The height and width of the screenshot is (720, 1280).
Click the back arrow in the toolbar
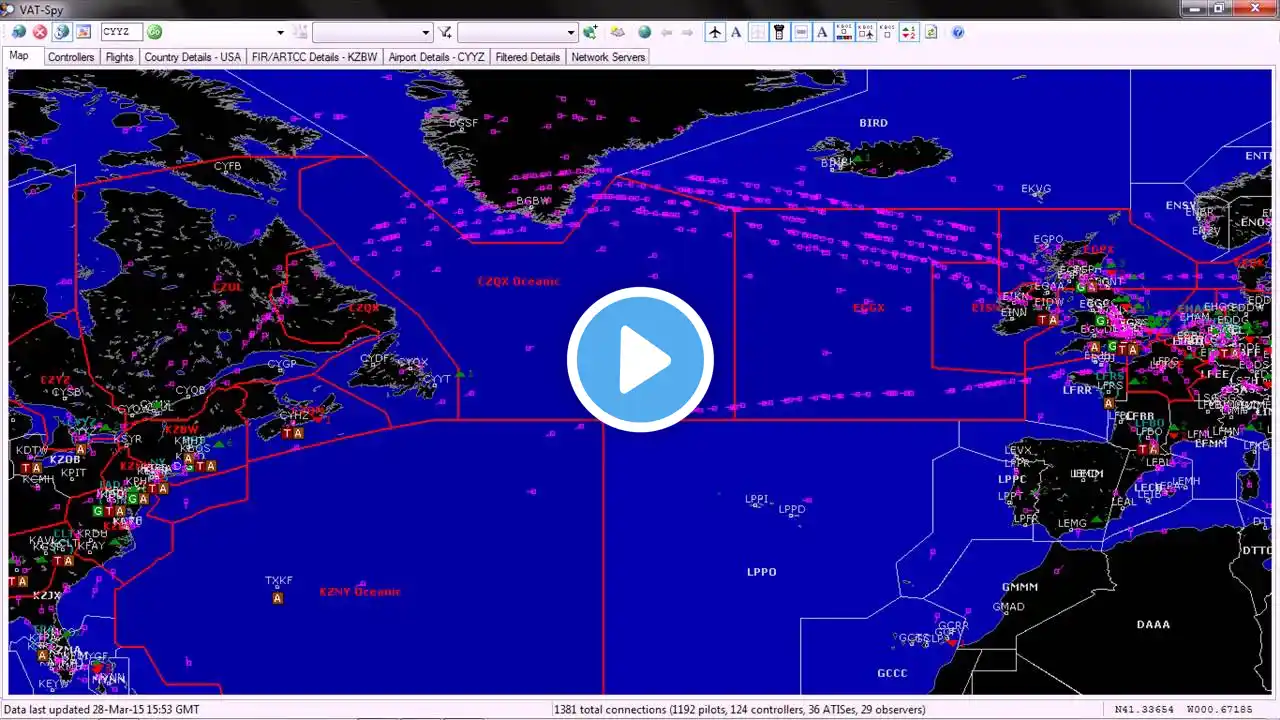tap(667, 32)
